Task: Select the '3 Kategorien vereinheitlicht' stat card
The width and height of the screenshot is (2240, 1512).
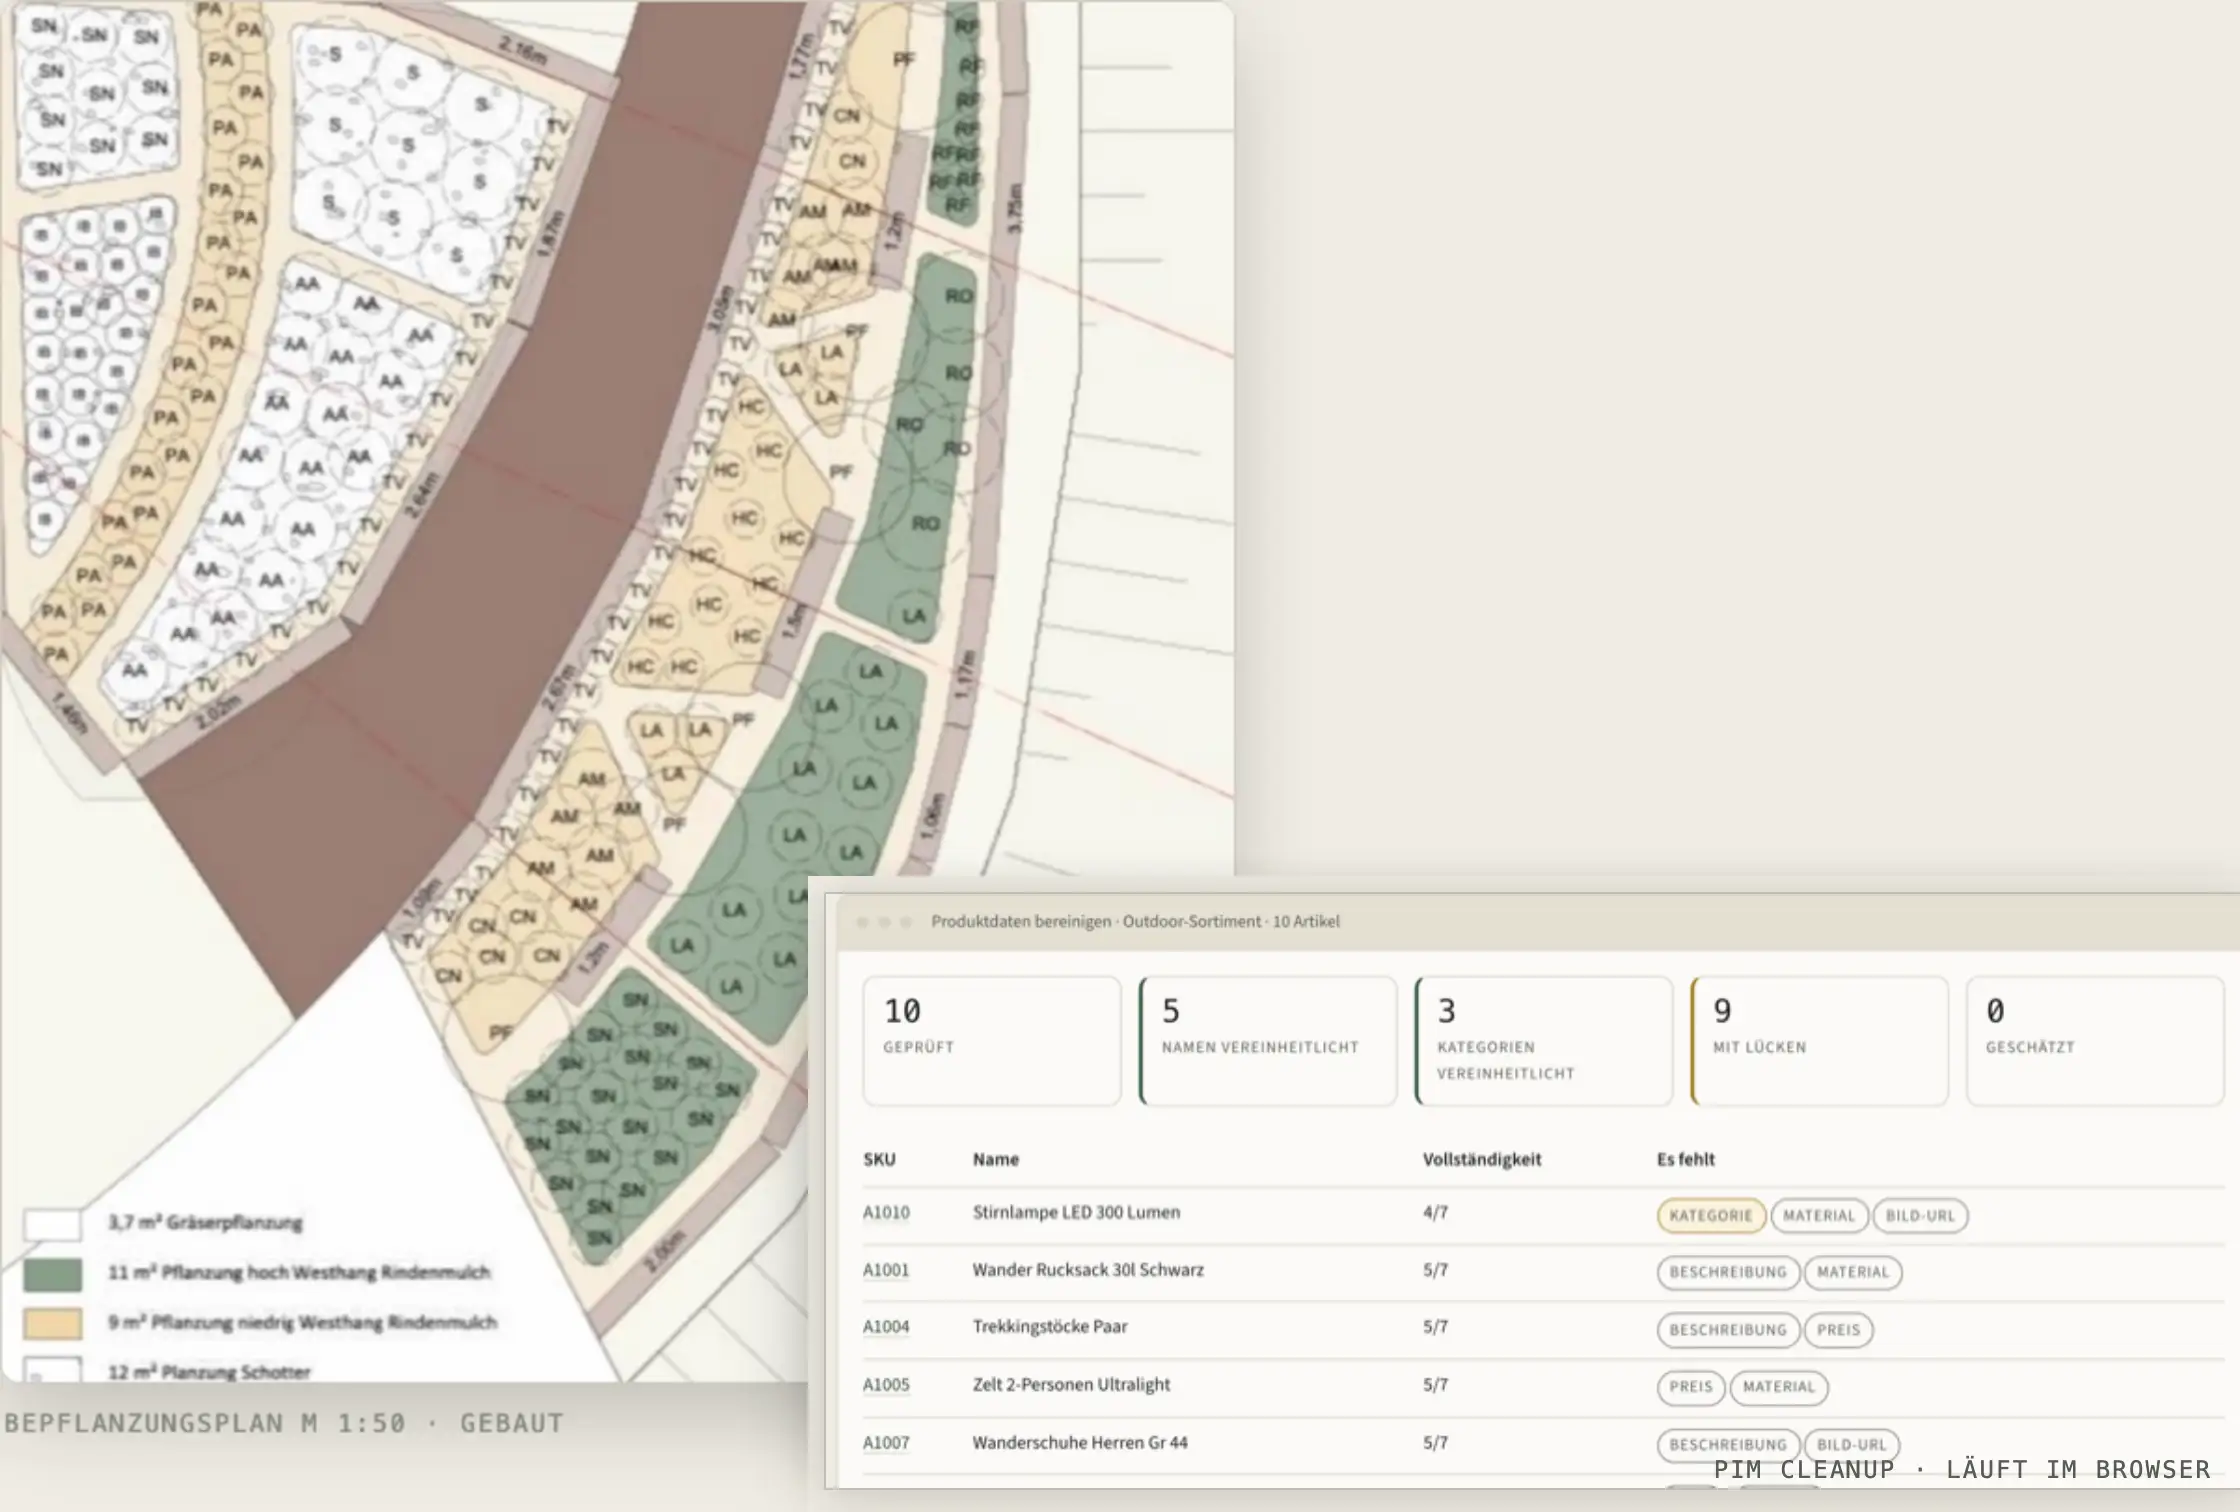Action: (1544, 1041)
